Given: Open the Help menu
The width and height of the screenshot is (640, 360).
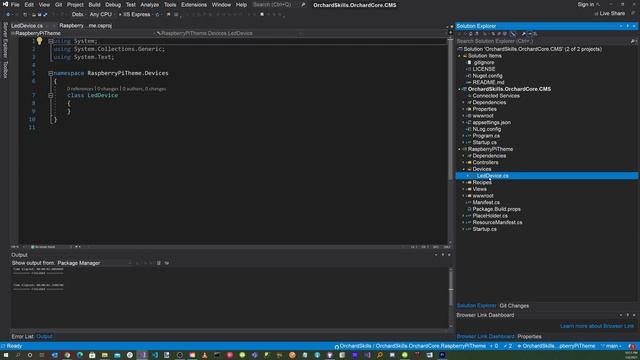Looking at the screenshot, I should click(x=241, y=5).
